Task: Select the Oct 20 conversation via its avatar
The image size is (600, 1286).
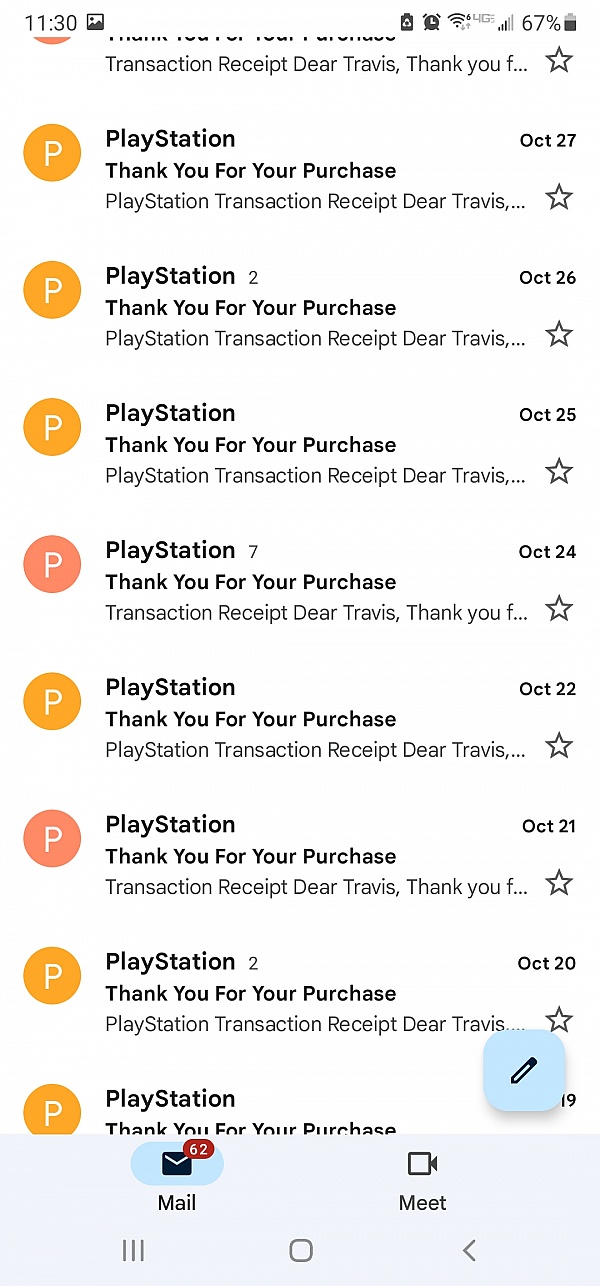Action: [52, 975]
